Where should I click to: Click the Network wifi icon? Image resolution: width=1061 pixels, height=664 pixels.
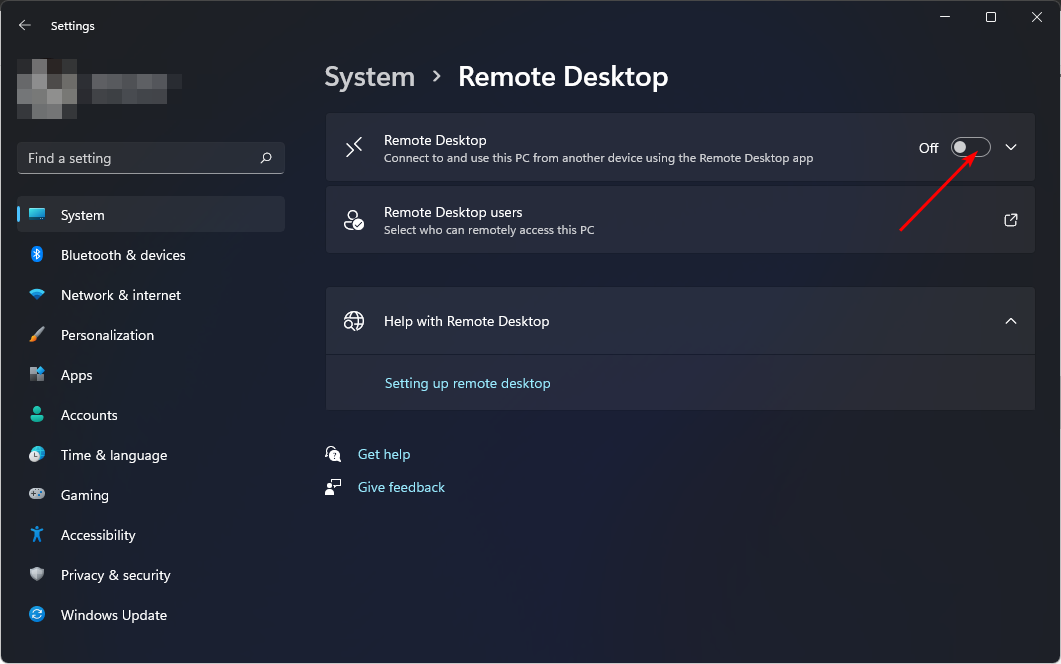tap(37, 294)
